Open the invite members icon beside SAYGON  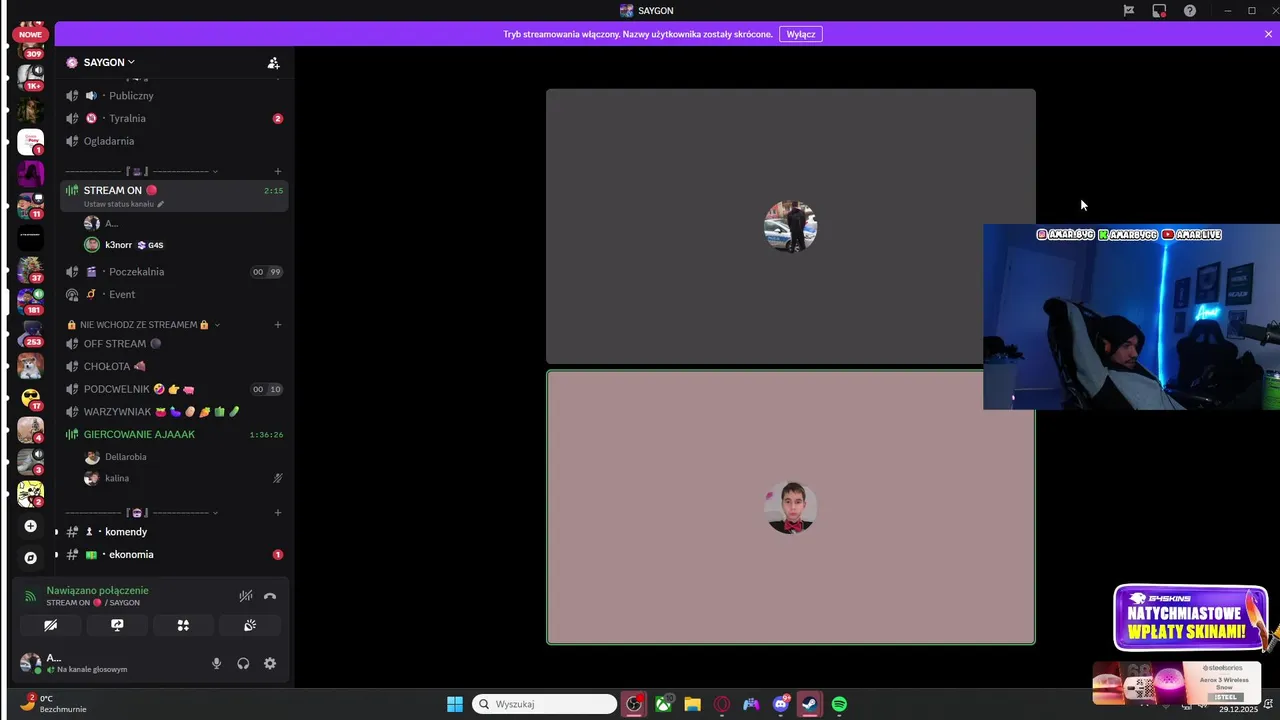click(273, 62)
